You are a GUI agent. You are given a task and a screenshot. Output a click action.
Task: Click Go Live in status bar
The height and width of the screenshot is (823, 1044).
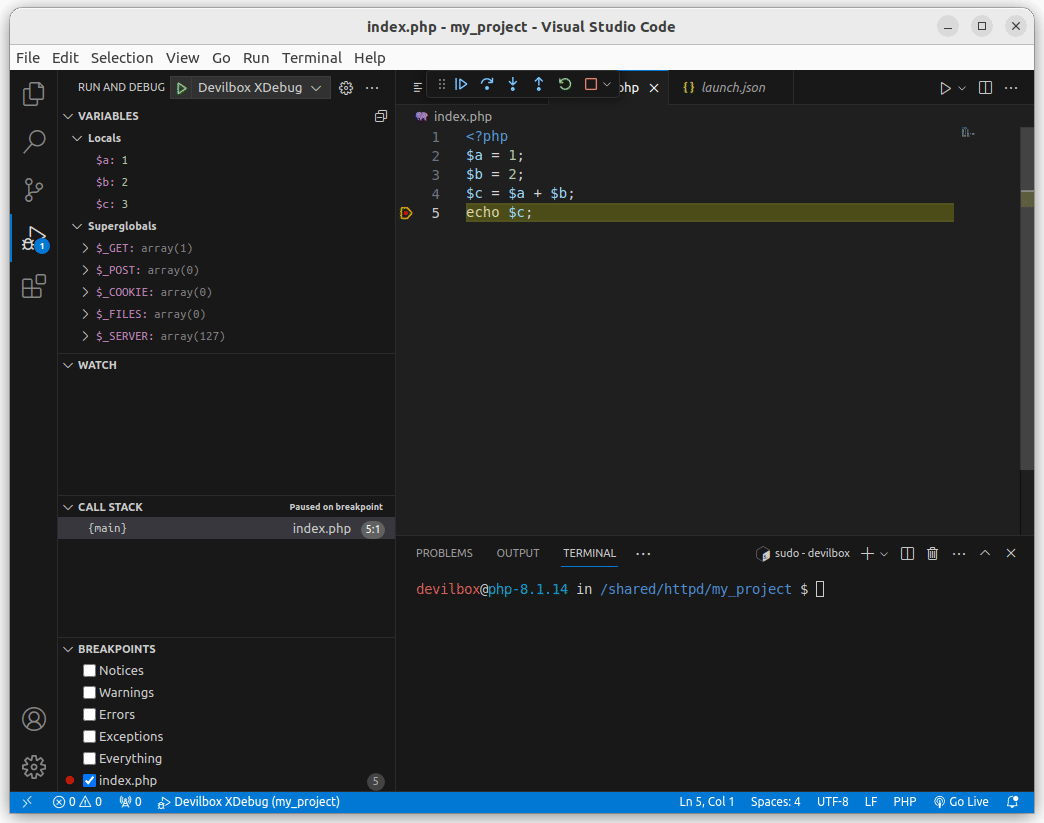(961, 802)
